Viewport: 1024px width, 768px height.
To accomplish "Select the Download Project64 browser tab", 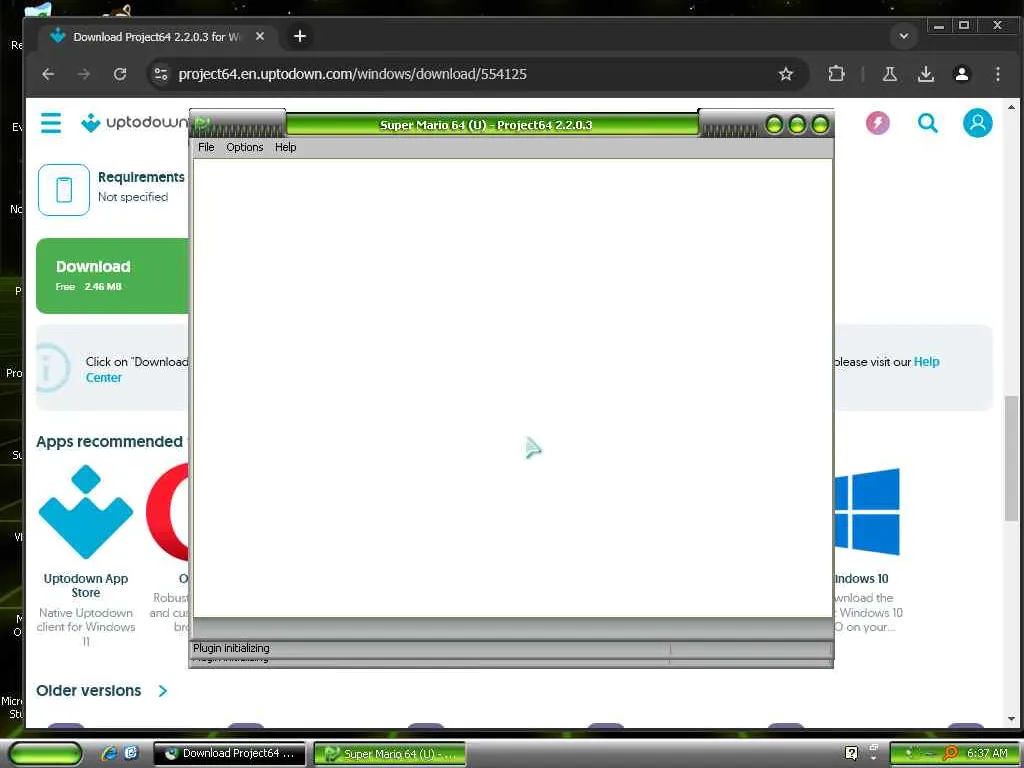I will 157,37.
